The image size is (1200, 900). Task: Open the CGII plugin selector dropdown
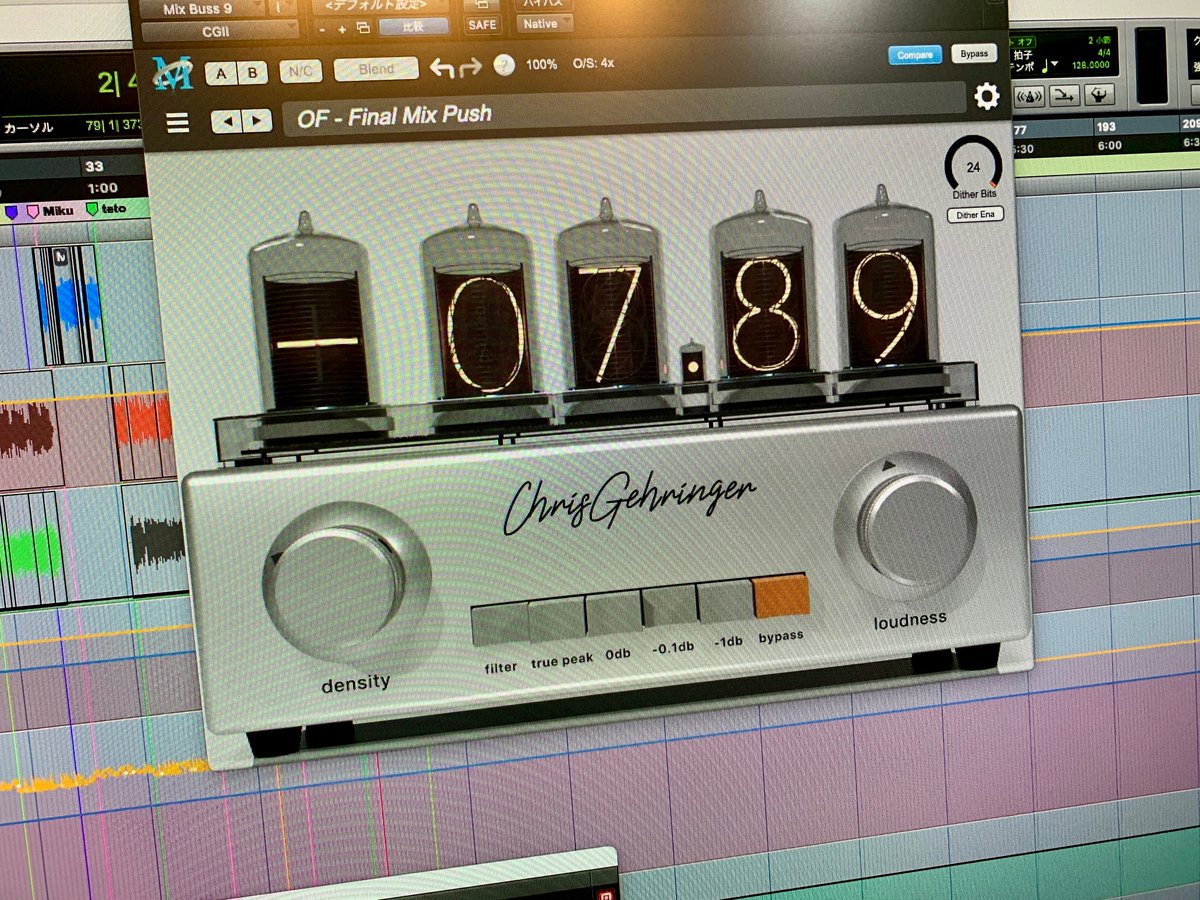pyautogui.click(x=220, y=30)
